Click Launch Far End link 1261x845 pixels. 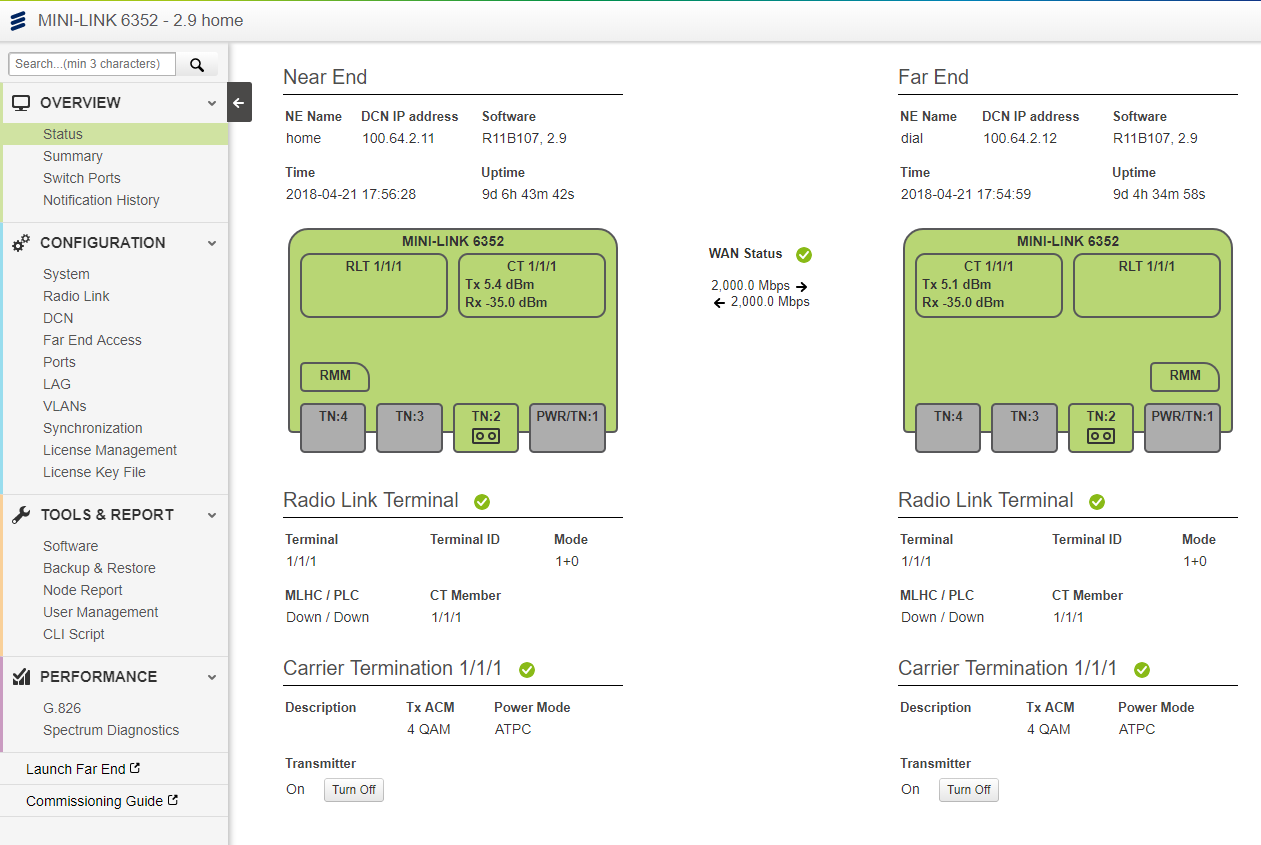click(x=76, y=769)
